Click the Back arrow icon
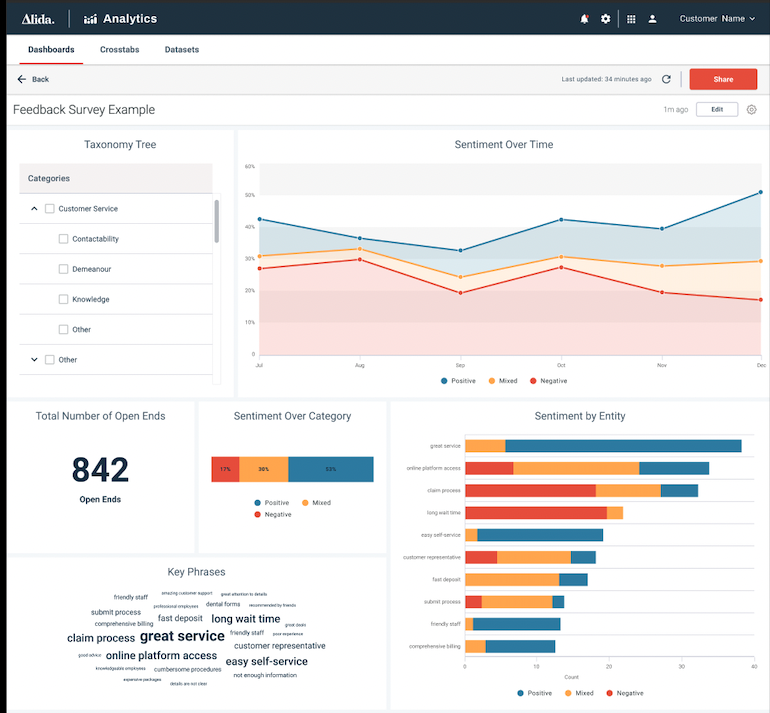This screenshot has height=713, width=770. tap(22, 79)
